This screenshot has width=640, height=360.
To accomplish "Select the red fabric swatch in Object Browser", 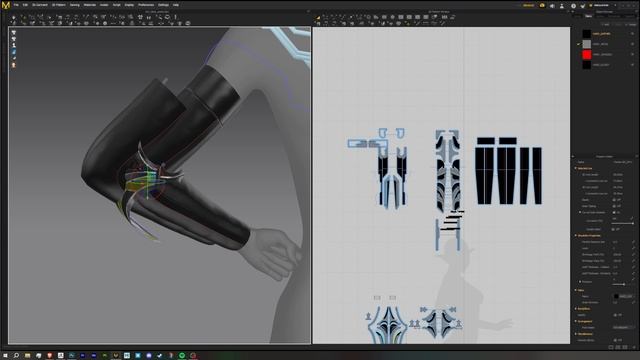I will pyautogui.click(x=587, y=54).
